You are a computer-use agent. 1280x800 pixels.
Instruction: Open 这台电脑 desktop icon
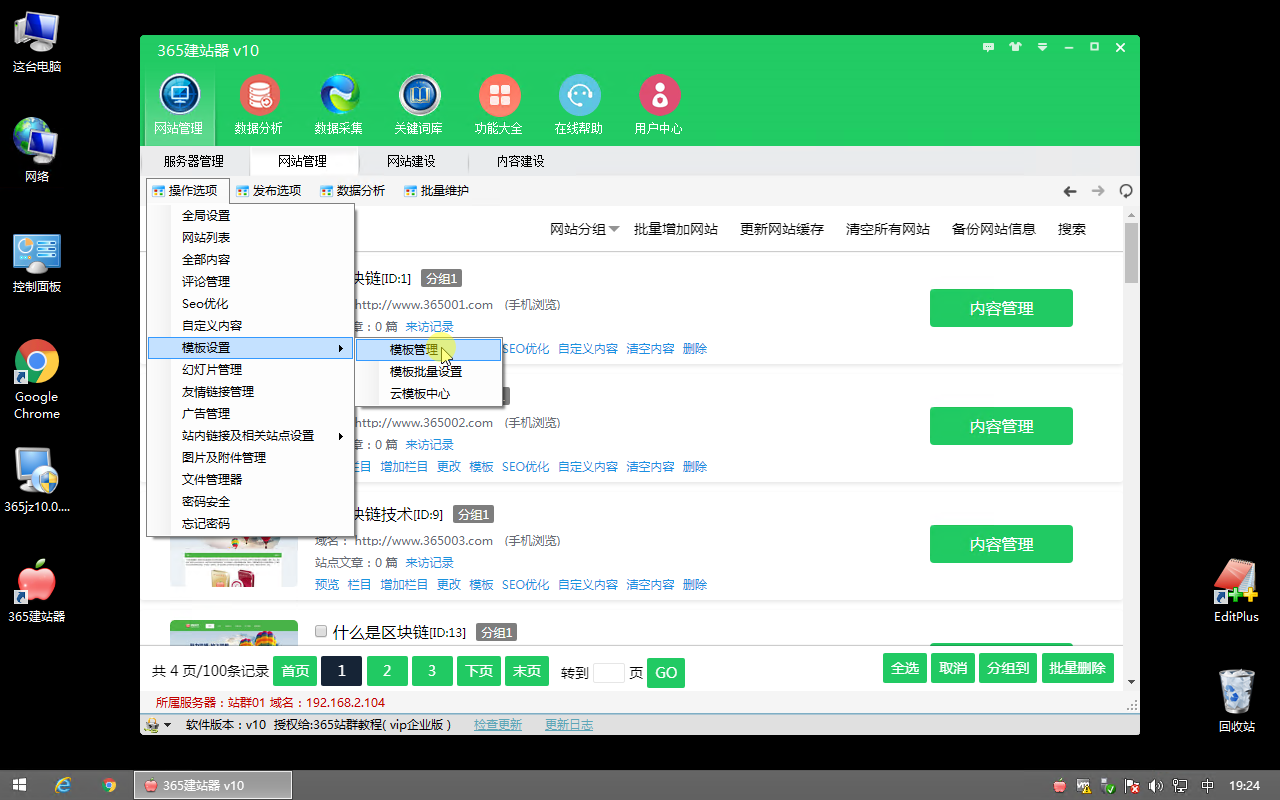point(37,40)
